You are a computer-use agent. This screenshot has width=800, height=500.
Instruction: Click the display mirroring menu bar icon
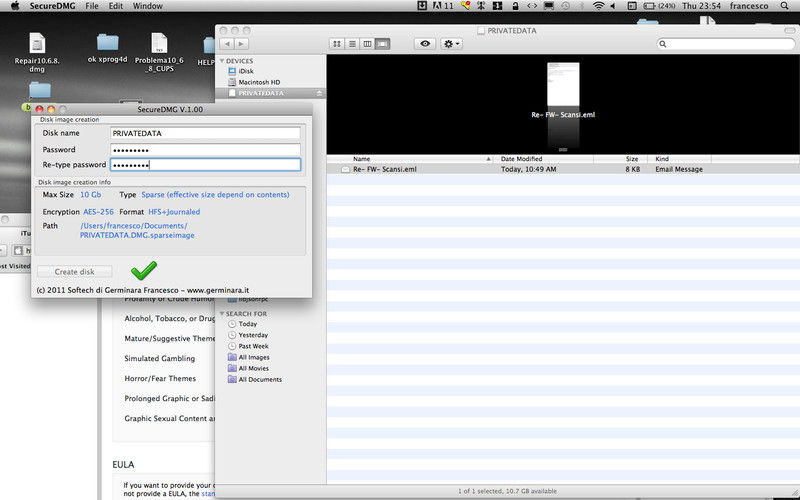click(549, 6)
